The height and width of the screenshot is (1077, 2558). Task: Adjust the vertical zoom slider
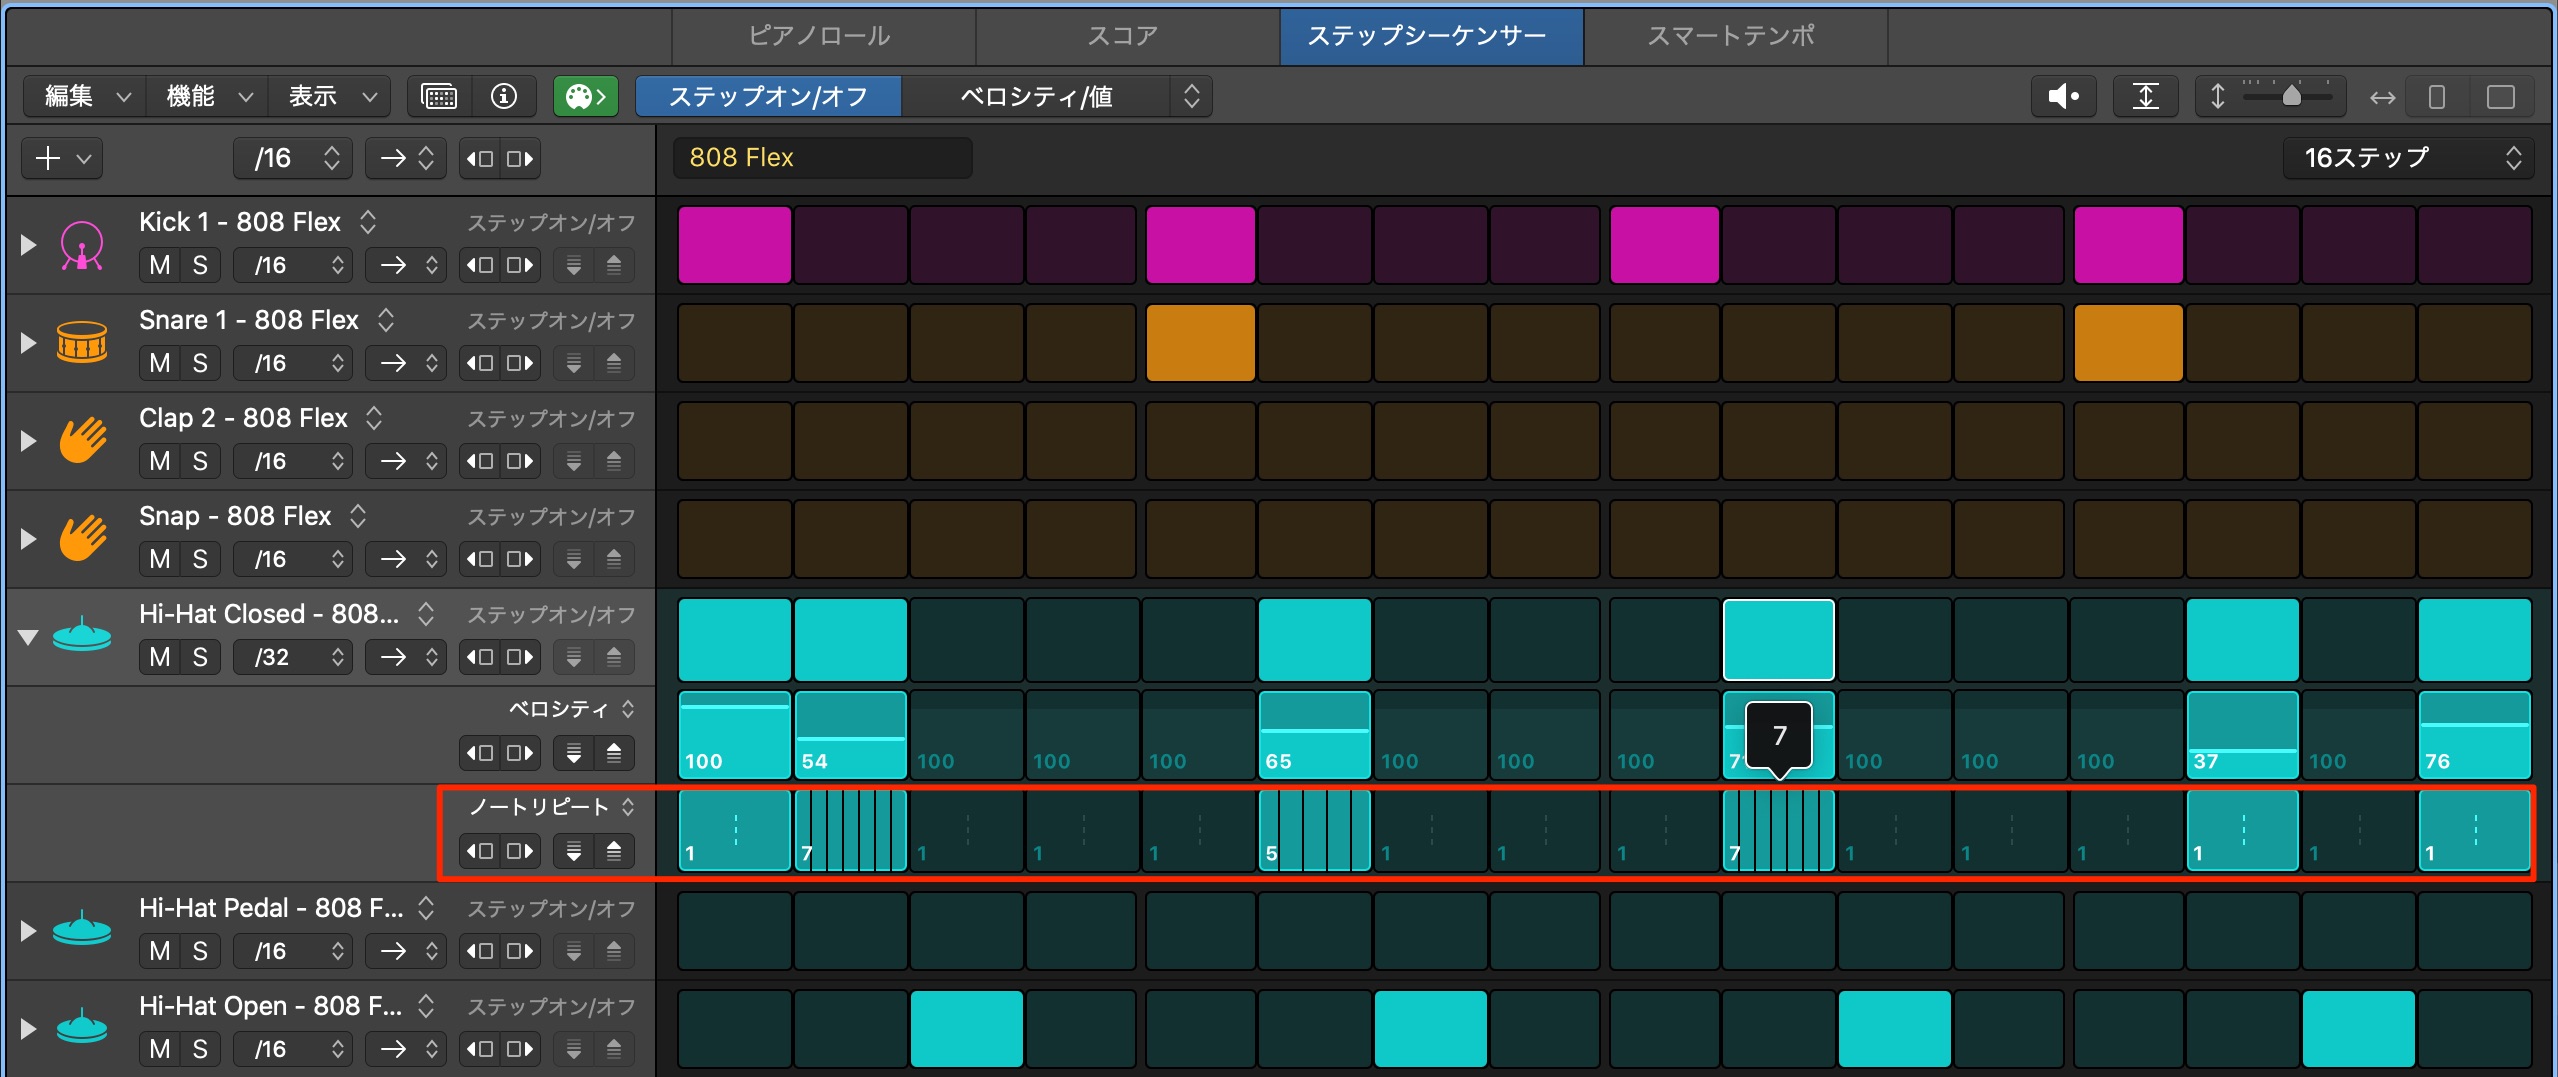click(x=2291, y=96)
